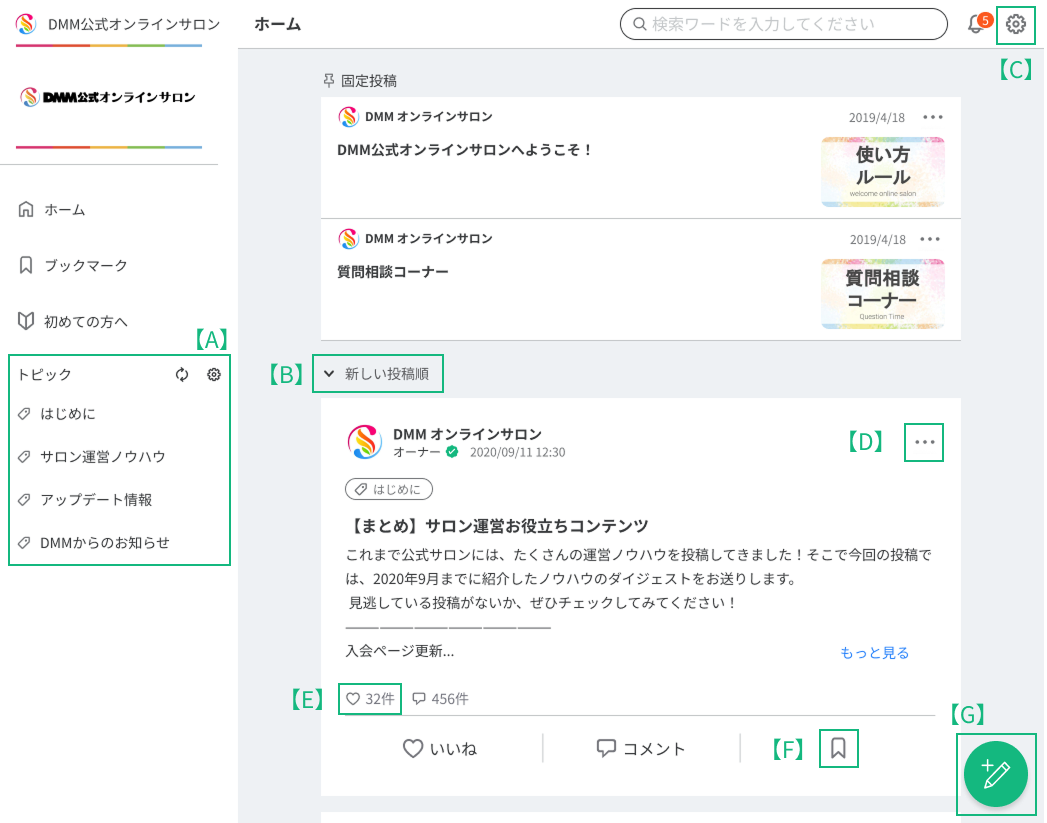Open three-dot menu on ようこそ pinned post
This screenshot has width=1047, height=823.
pos(932,117)
